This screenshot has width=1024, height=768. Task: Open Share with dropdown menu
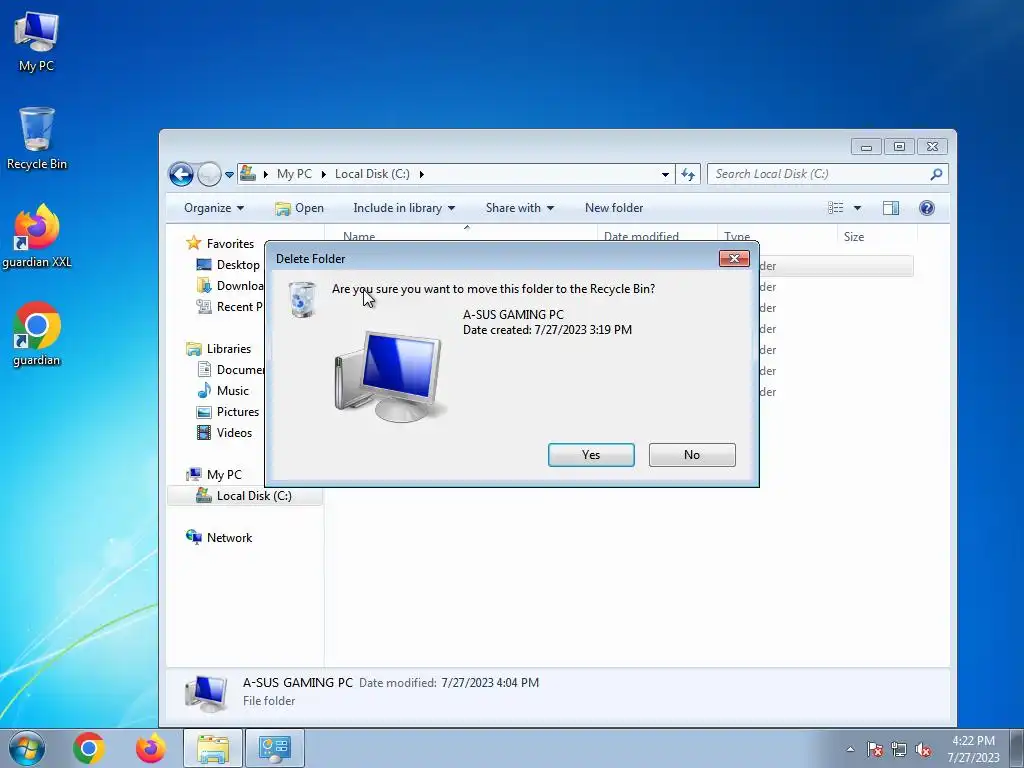tap(520, 208)
